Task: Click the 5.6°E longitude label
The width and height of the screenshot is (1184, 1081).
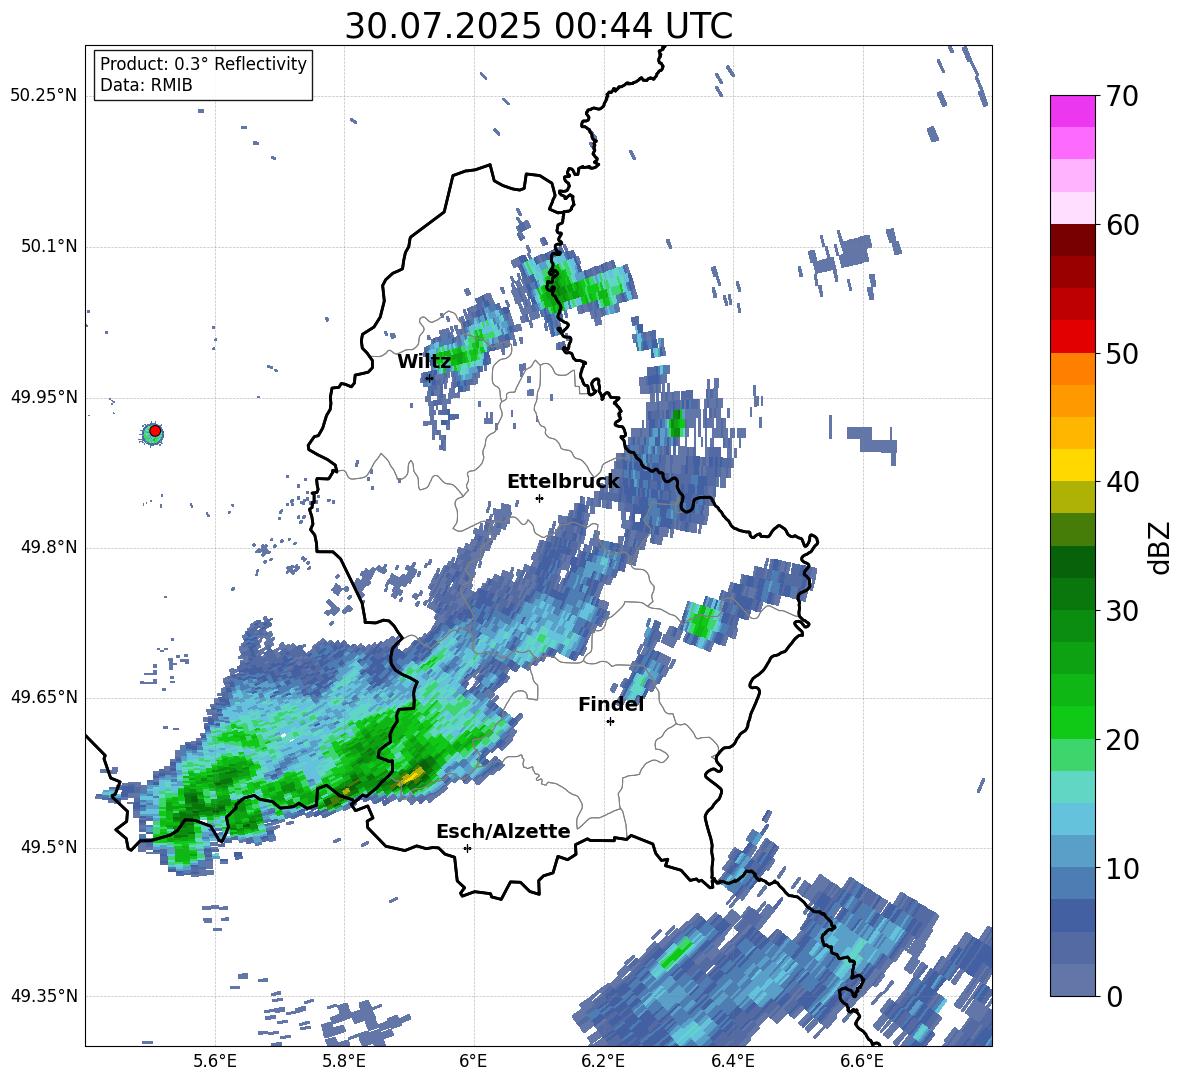Action: (215, 1061)
